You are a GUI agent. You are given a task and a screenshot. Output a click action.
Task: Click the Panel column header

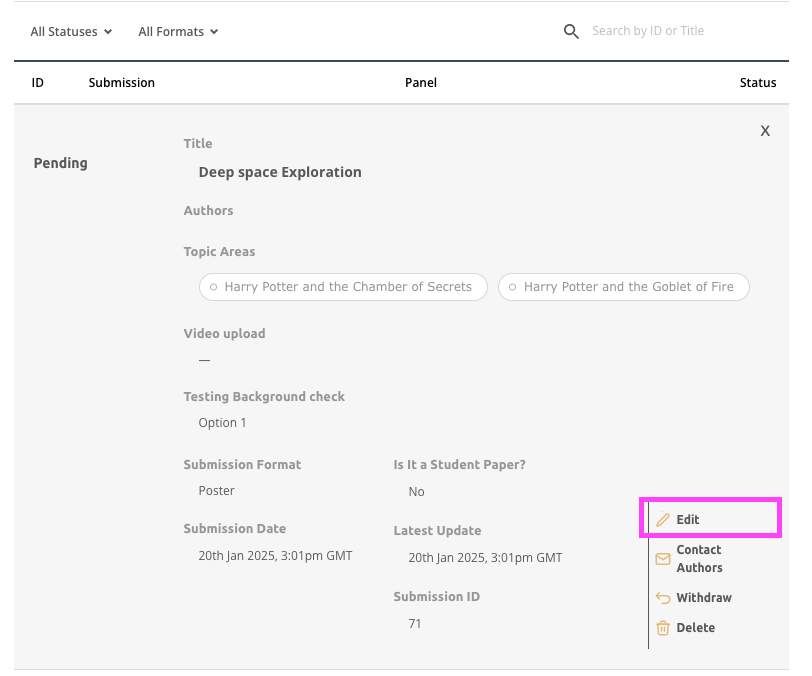(x=421, y=83)
